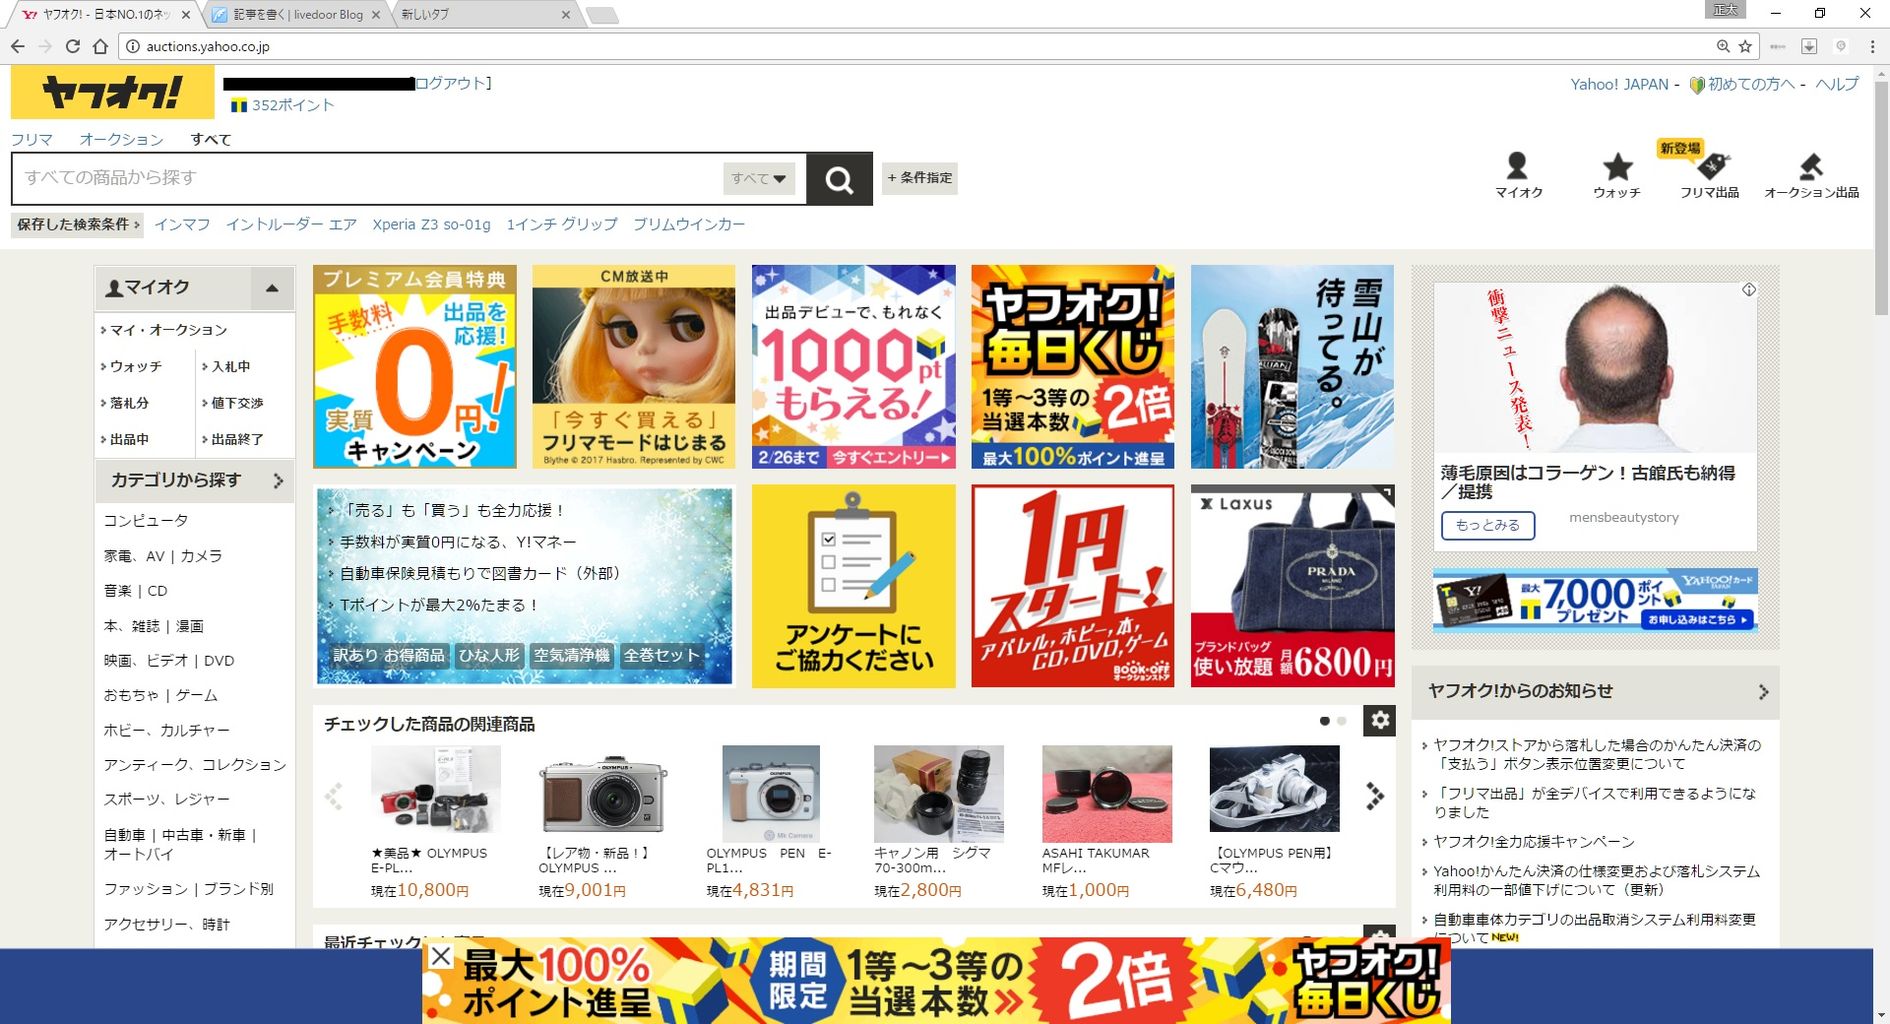The height and width of the screenshot is (1024, 1890).
Task: Collapse the マイオク sidebar panel
Action: [271, 288]
